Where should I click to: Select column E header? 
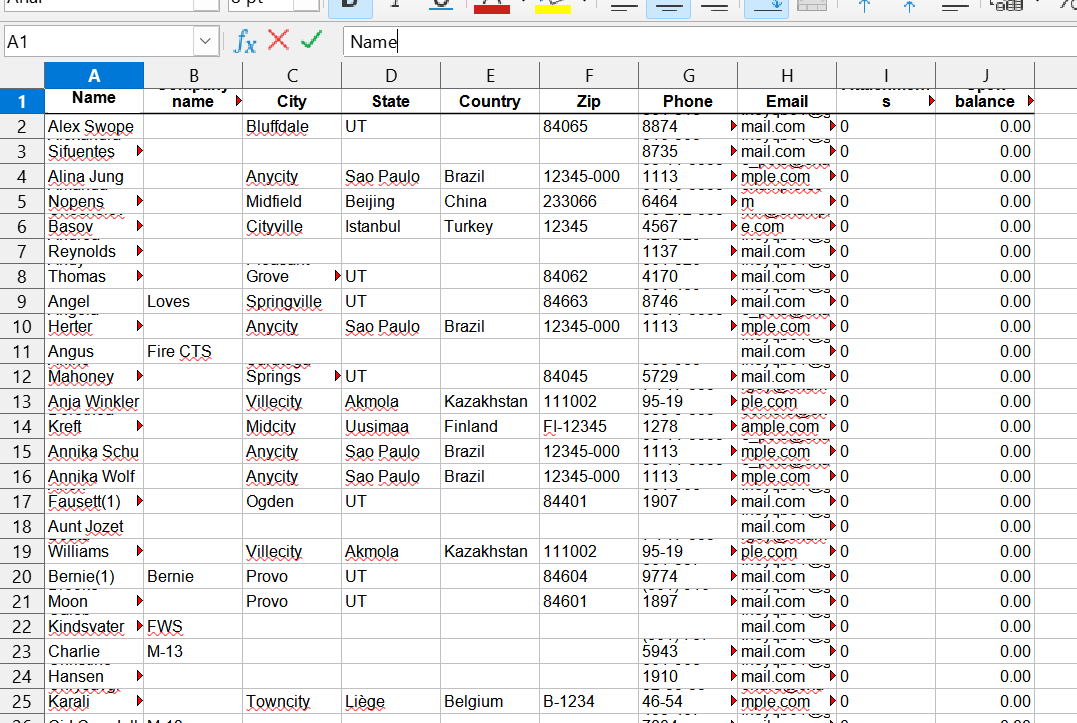click(490, 76)
